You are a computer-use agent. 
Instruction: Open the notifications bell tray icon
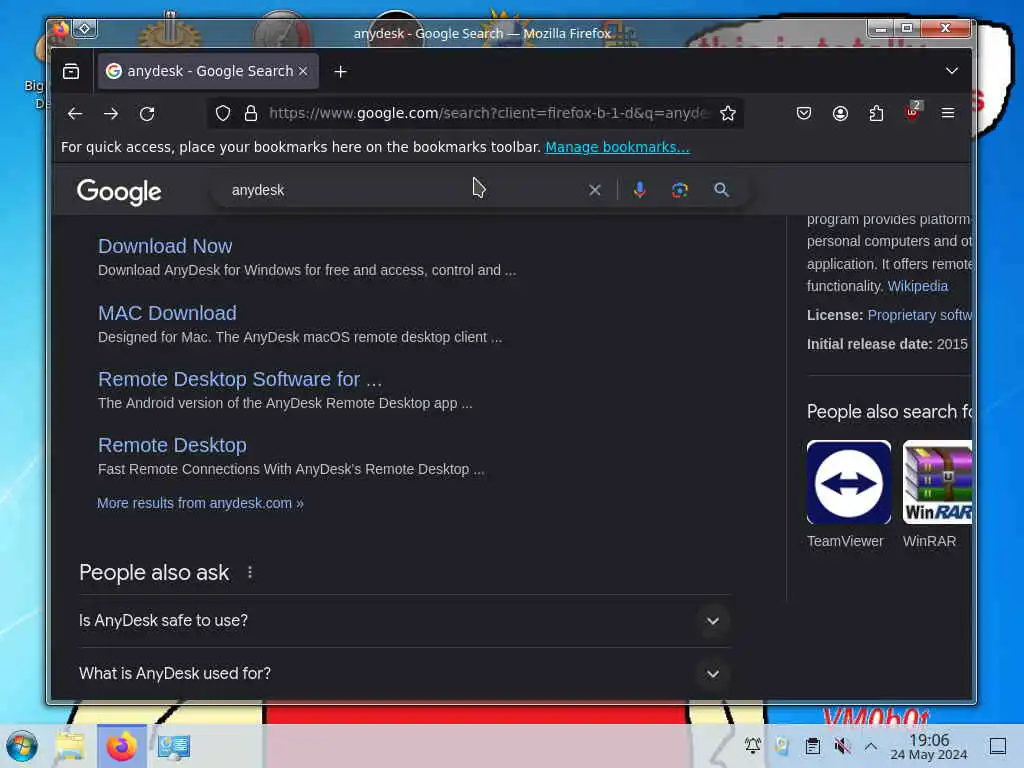click(x=752, y=746)
